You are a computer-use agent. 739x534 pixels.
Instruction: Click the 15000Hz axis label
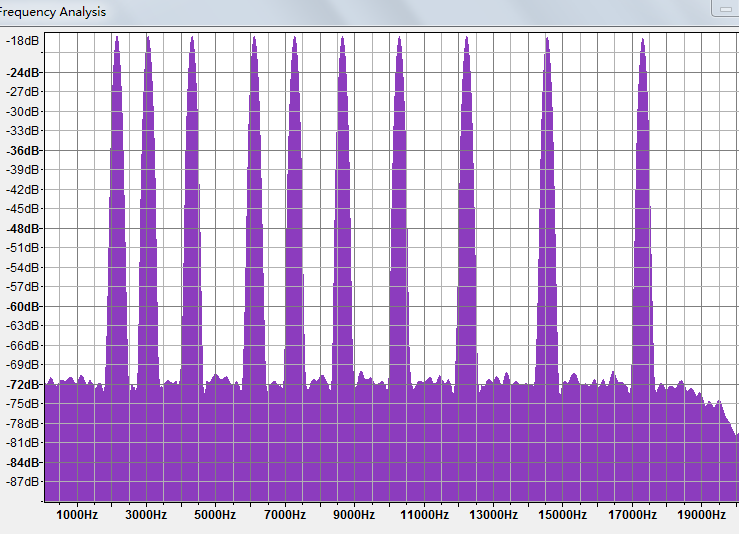tap(563, 515)
